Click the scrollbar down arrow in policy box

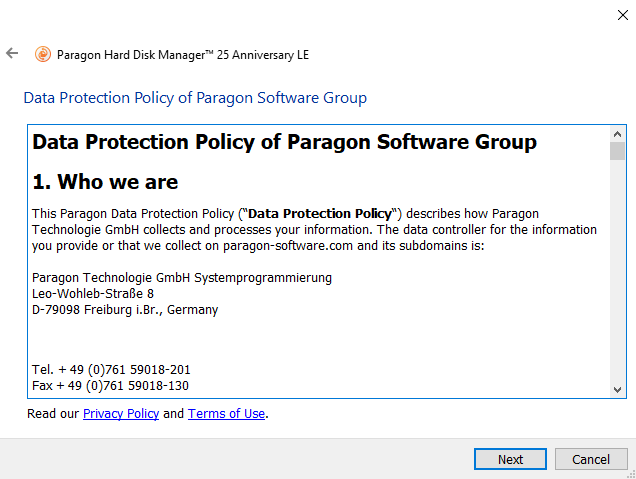pos(617,389)
